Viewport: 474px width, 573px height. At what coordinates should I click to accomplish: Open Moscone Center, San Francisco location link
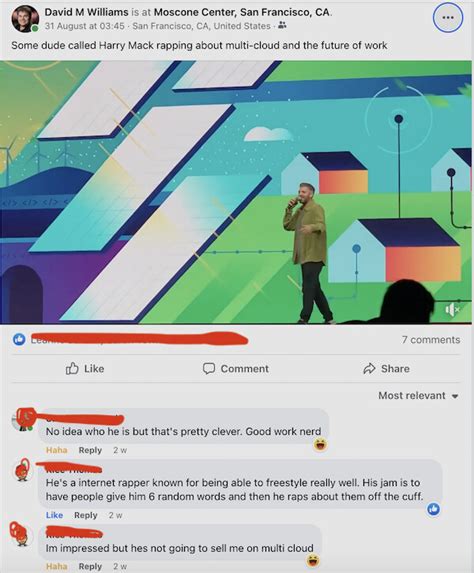[242, 12]
